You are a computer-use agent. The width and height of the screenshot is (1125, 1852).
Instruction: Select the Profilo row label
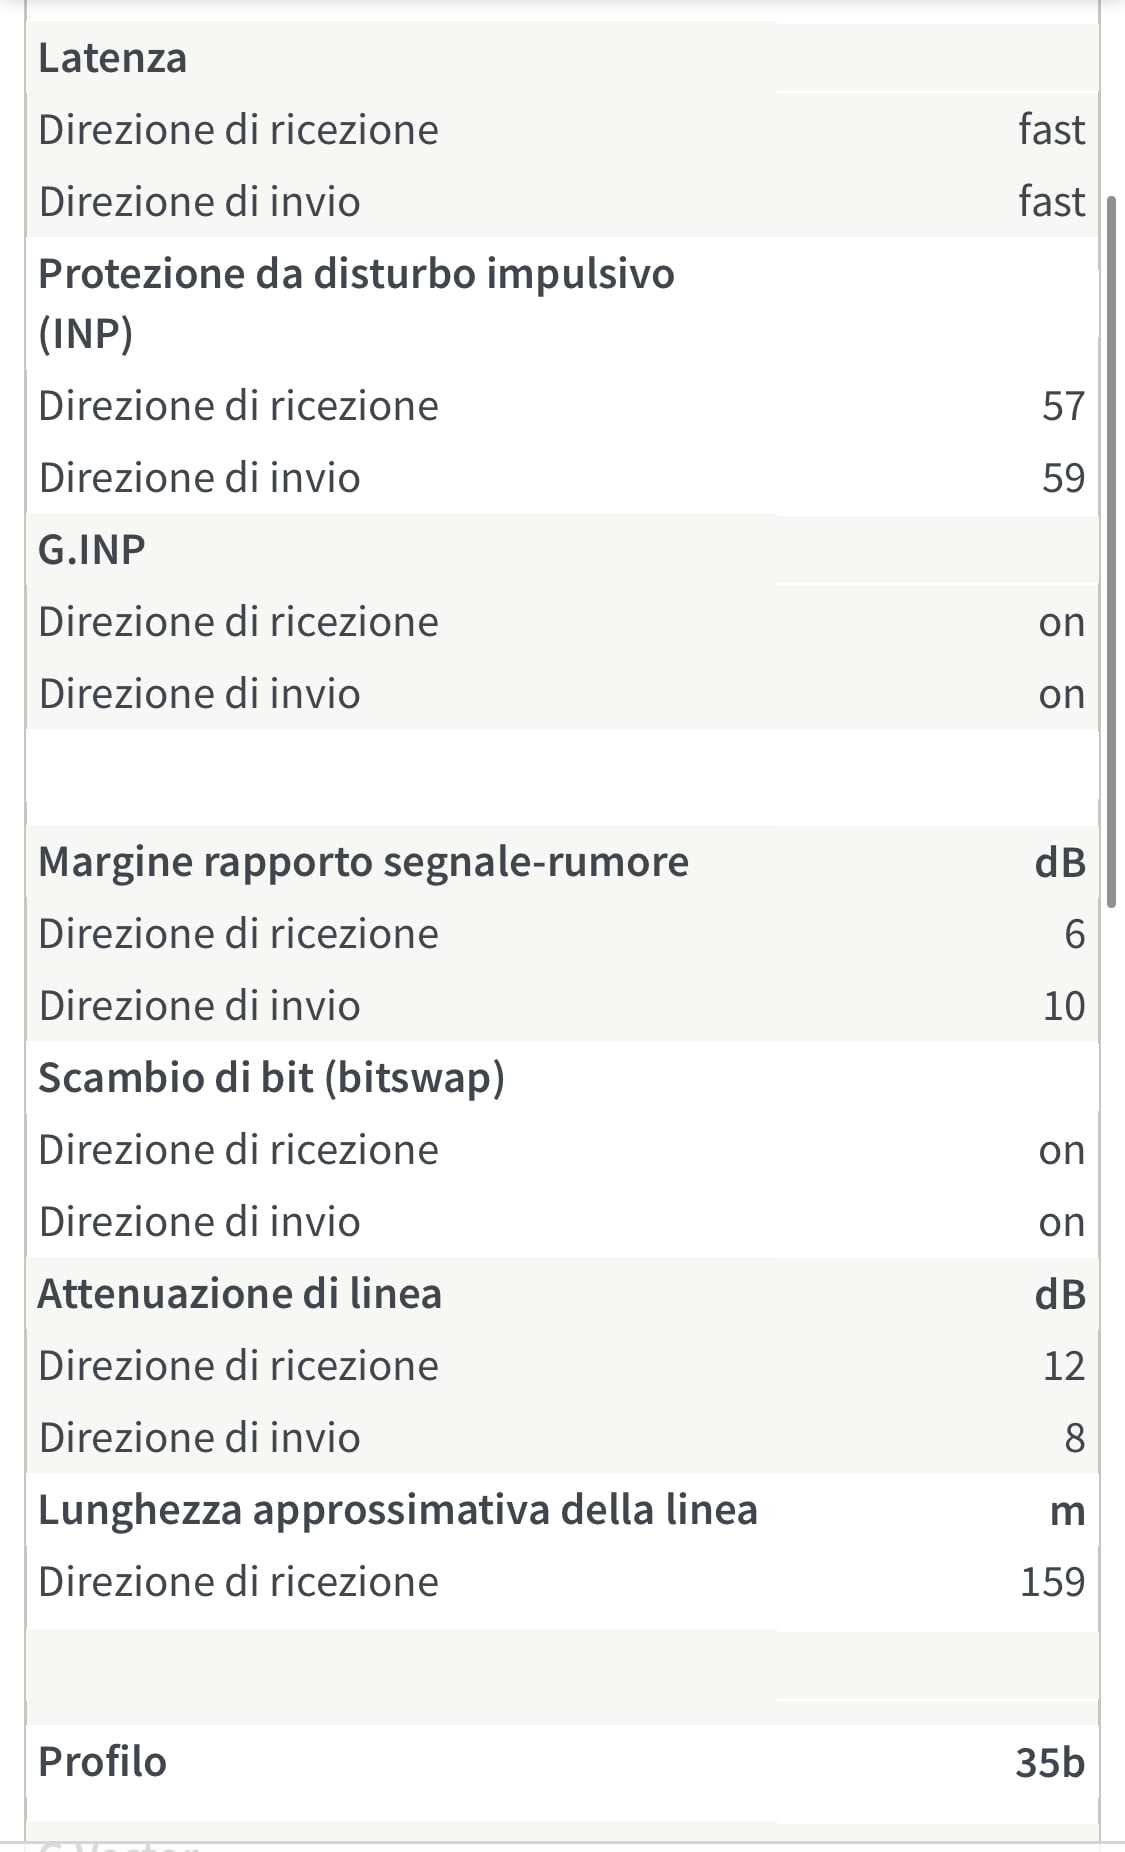pyautogui.click(x=102, y=1762)
